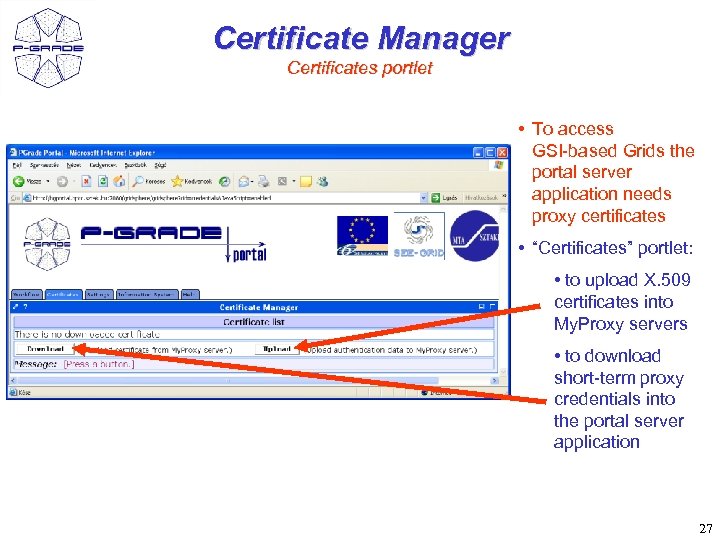Switch to the Settings portal tab
720x540 pixels.
99,294
